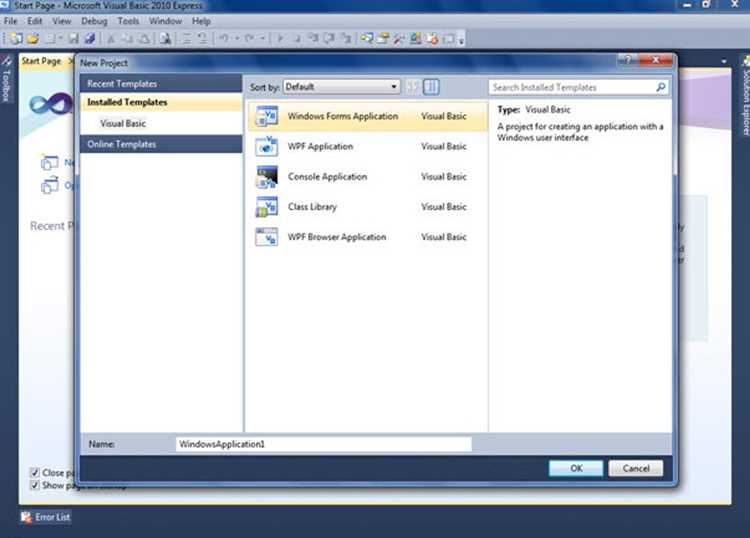The image size is (750, 538).
Task: Open the Solution Explorer side tab
Action: pyautogui.click(x=745, y=96)
